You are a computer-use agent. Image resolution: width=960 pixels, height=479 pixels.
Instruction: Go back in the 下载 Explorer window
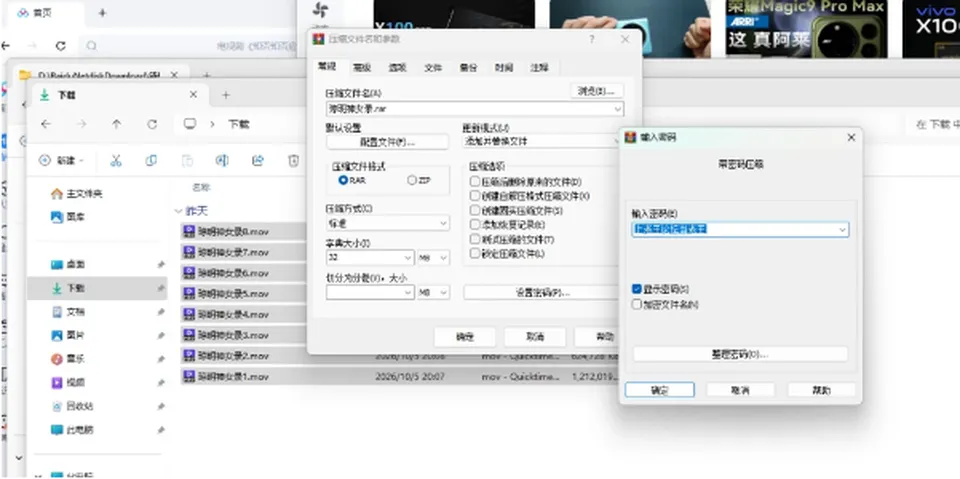click(46, 124)
